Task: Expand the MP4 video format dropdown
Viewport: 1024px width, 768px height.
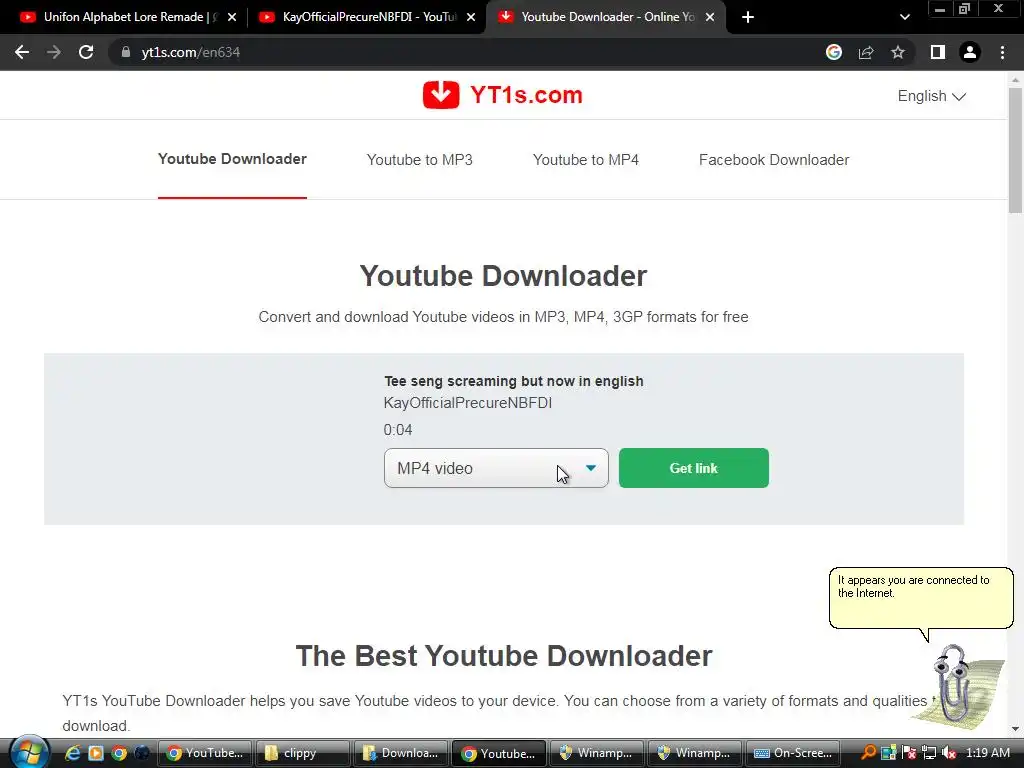Action: click(496, 468)
